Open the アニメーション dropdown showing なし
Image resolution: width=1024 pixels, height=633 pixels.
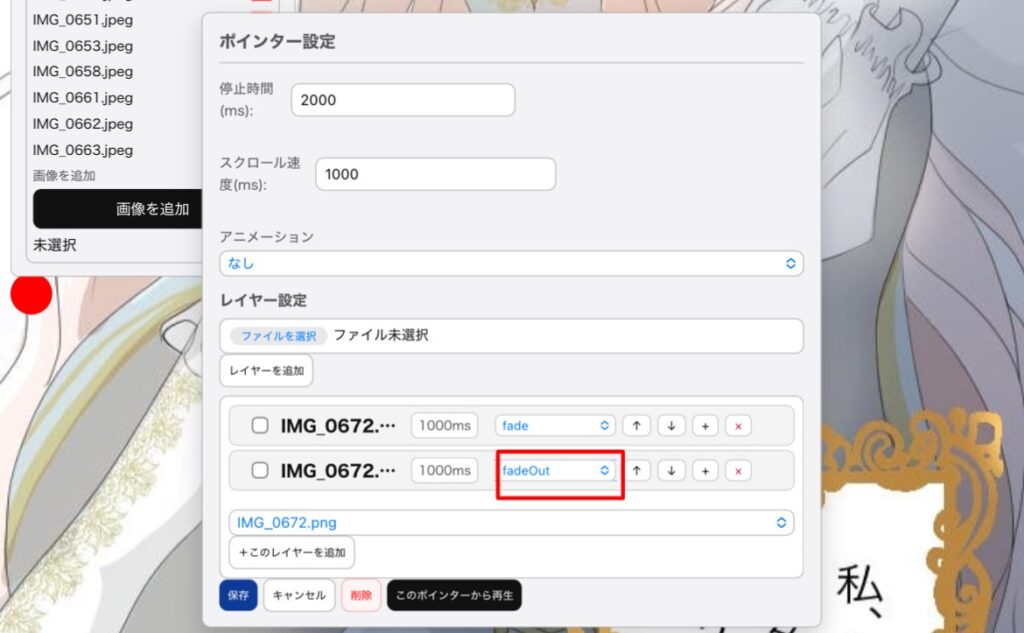[511, 263]
